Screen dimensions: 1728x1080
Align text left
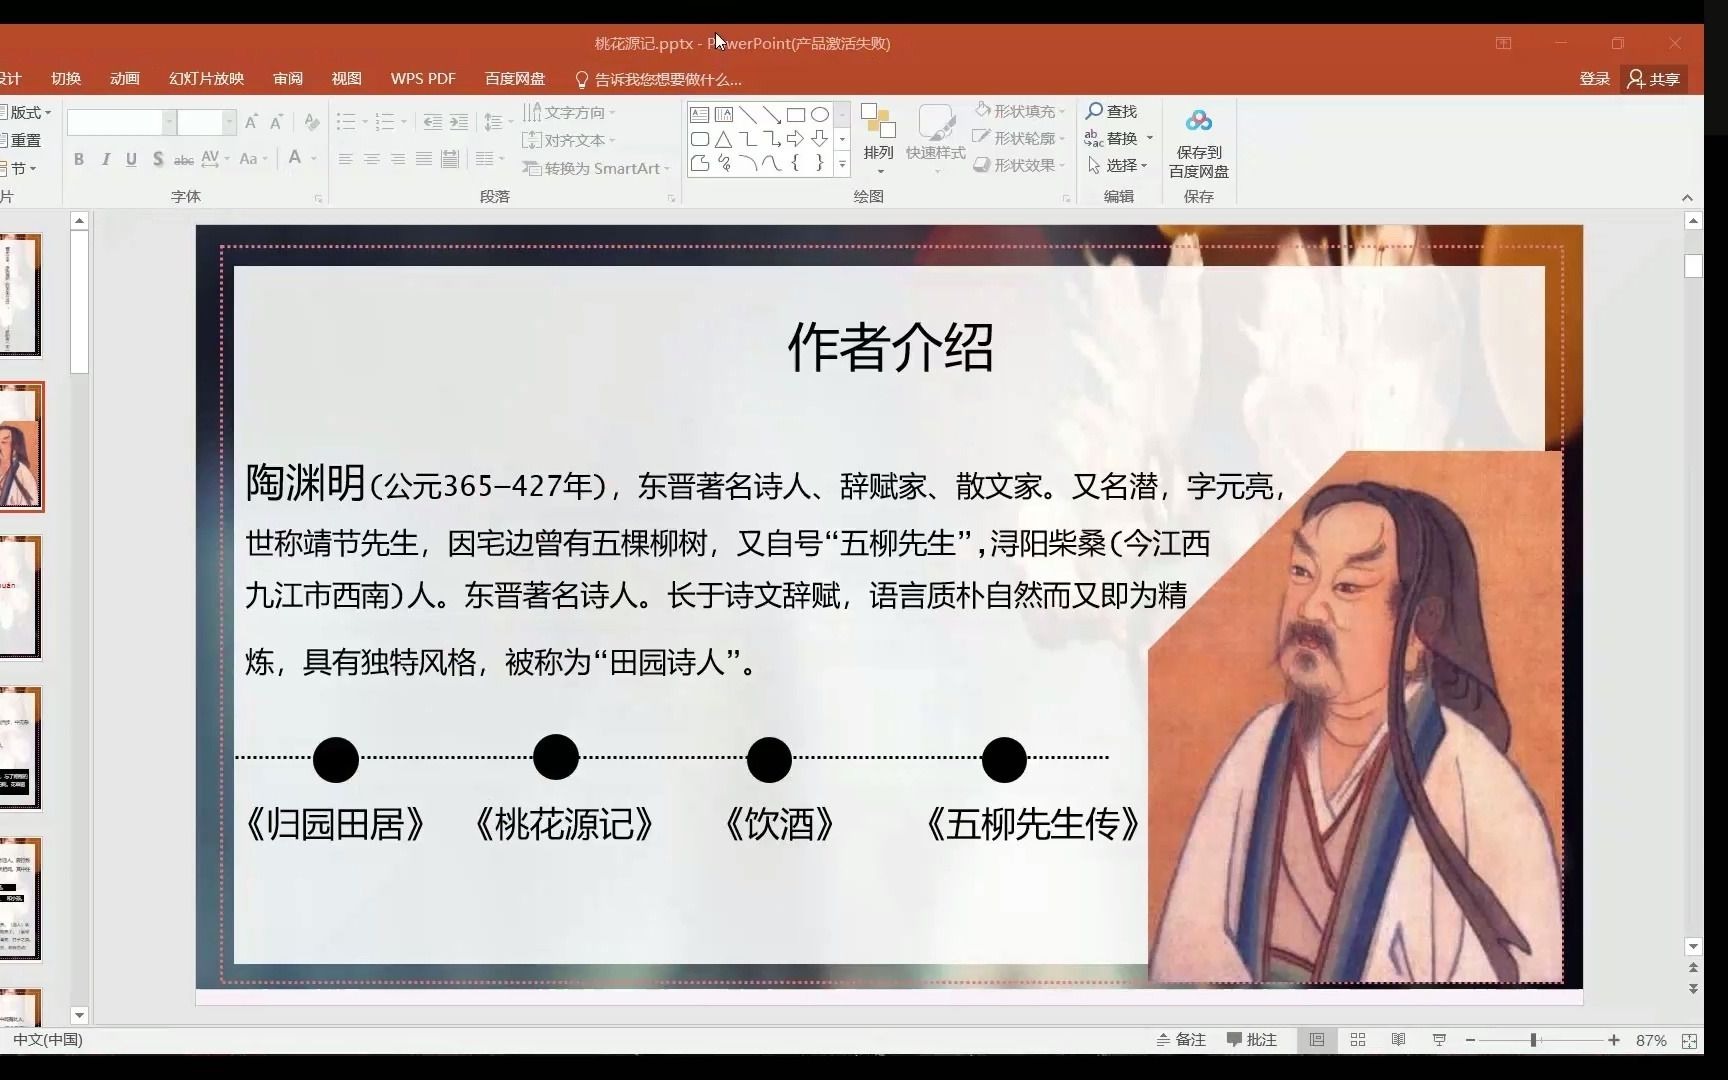point(345,159)
